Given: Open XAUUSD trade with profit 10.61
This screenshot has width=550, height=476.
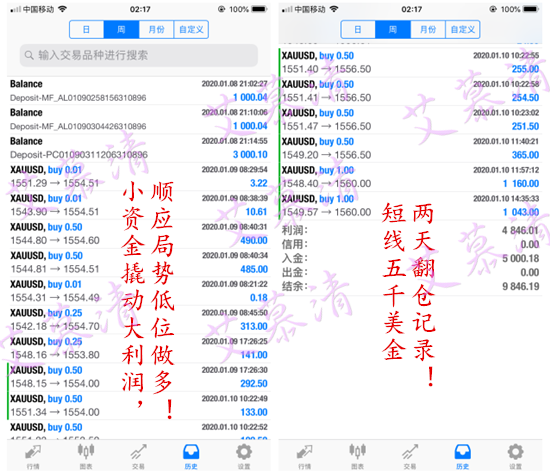Looking at the screenshot, I should pyautogui.click(x=139, y=205).
